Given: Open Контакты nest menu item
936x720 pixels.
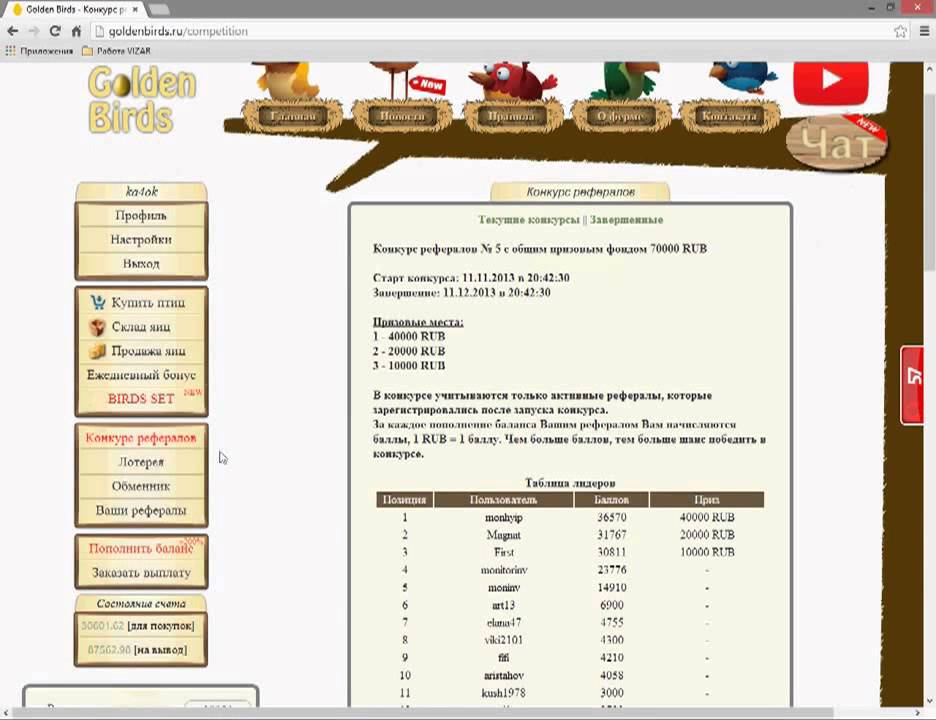Looking at the screenshot, I should 729,116.
